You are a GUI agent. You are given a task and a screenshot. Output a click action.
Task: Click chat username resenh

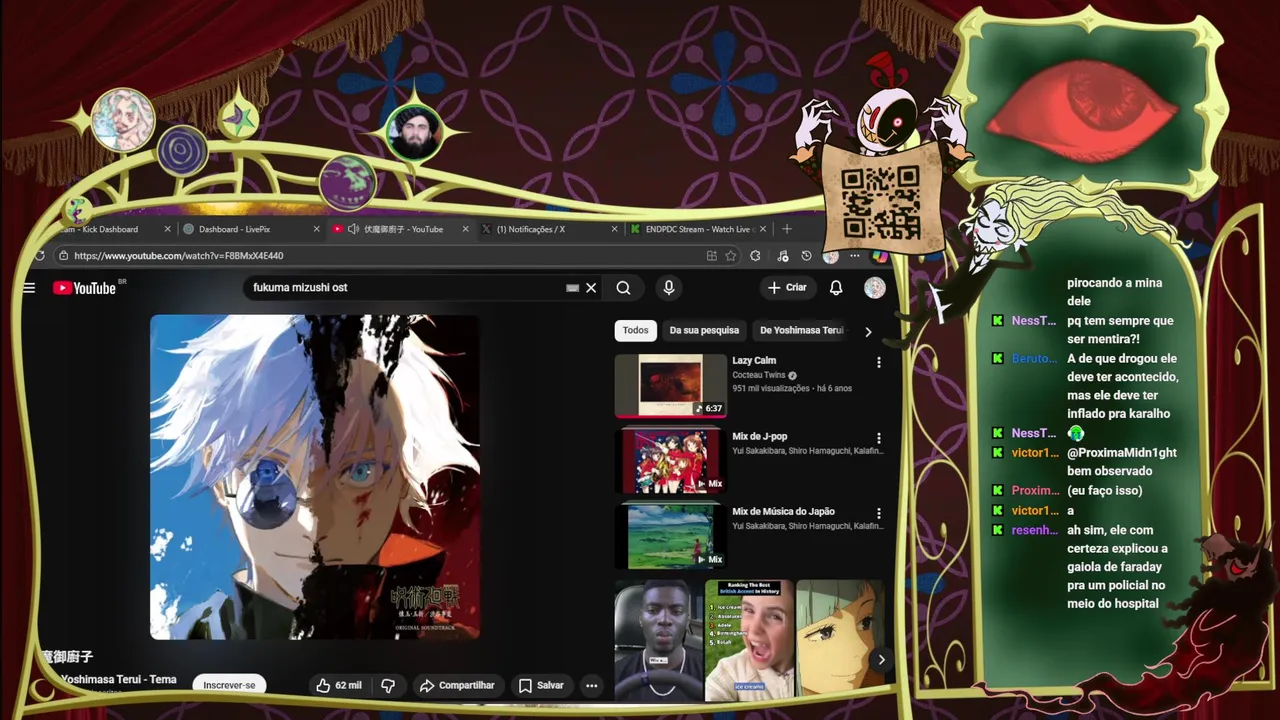click(1033, 530)
